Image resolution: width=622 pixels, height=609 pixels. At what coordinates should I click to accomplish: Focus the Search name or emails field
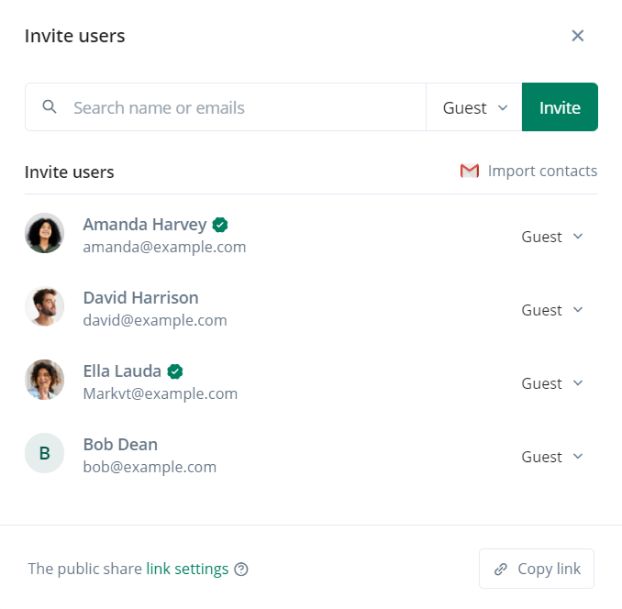245,107
